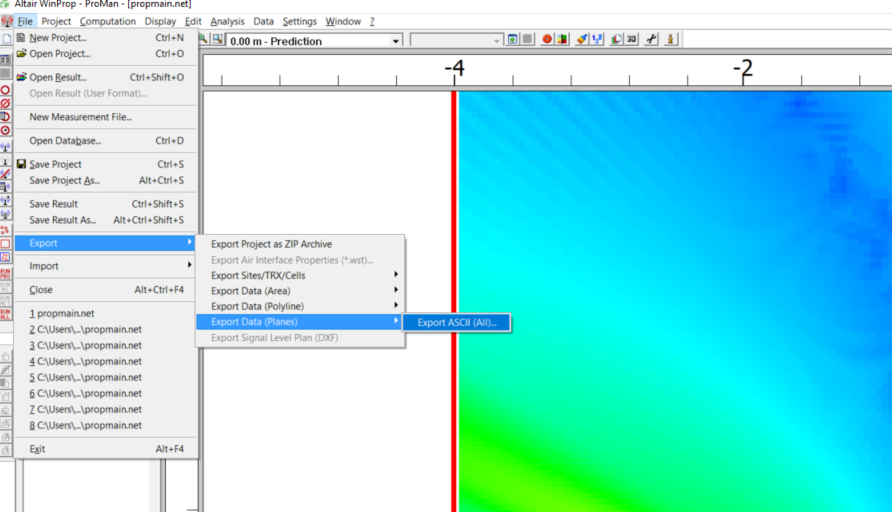Choose Open Database... entry
This screenshot has width=892, height=512.
pos(106,141)
